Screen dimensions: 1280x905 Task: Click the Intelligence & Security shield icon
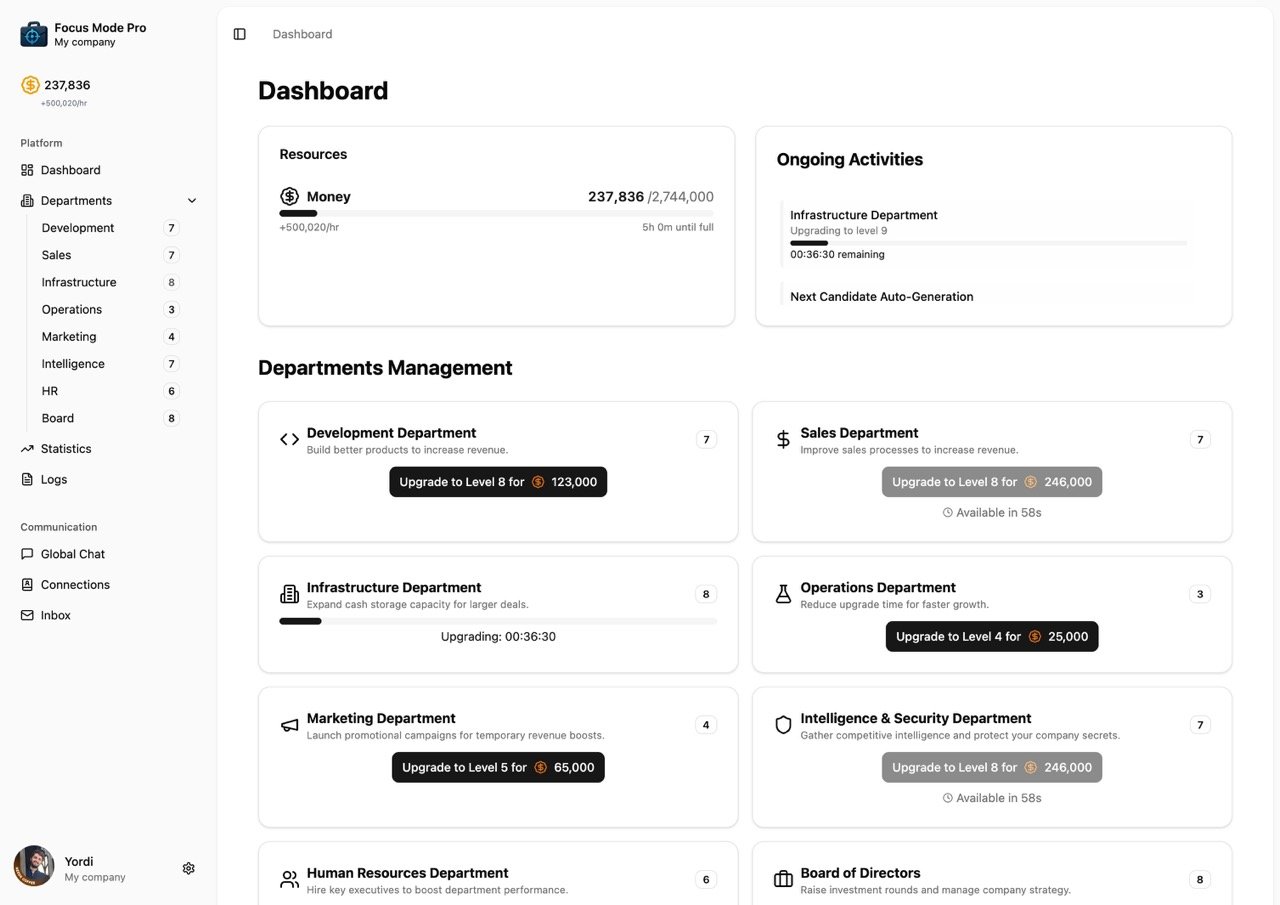tap(783, 725)
